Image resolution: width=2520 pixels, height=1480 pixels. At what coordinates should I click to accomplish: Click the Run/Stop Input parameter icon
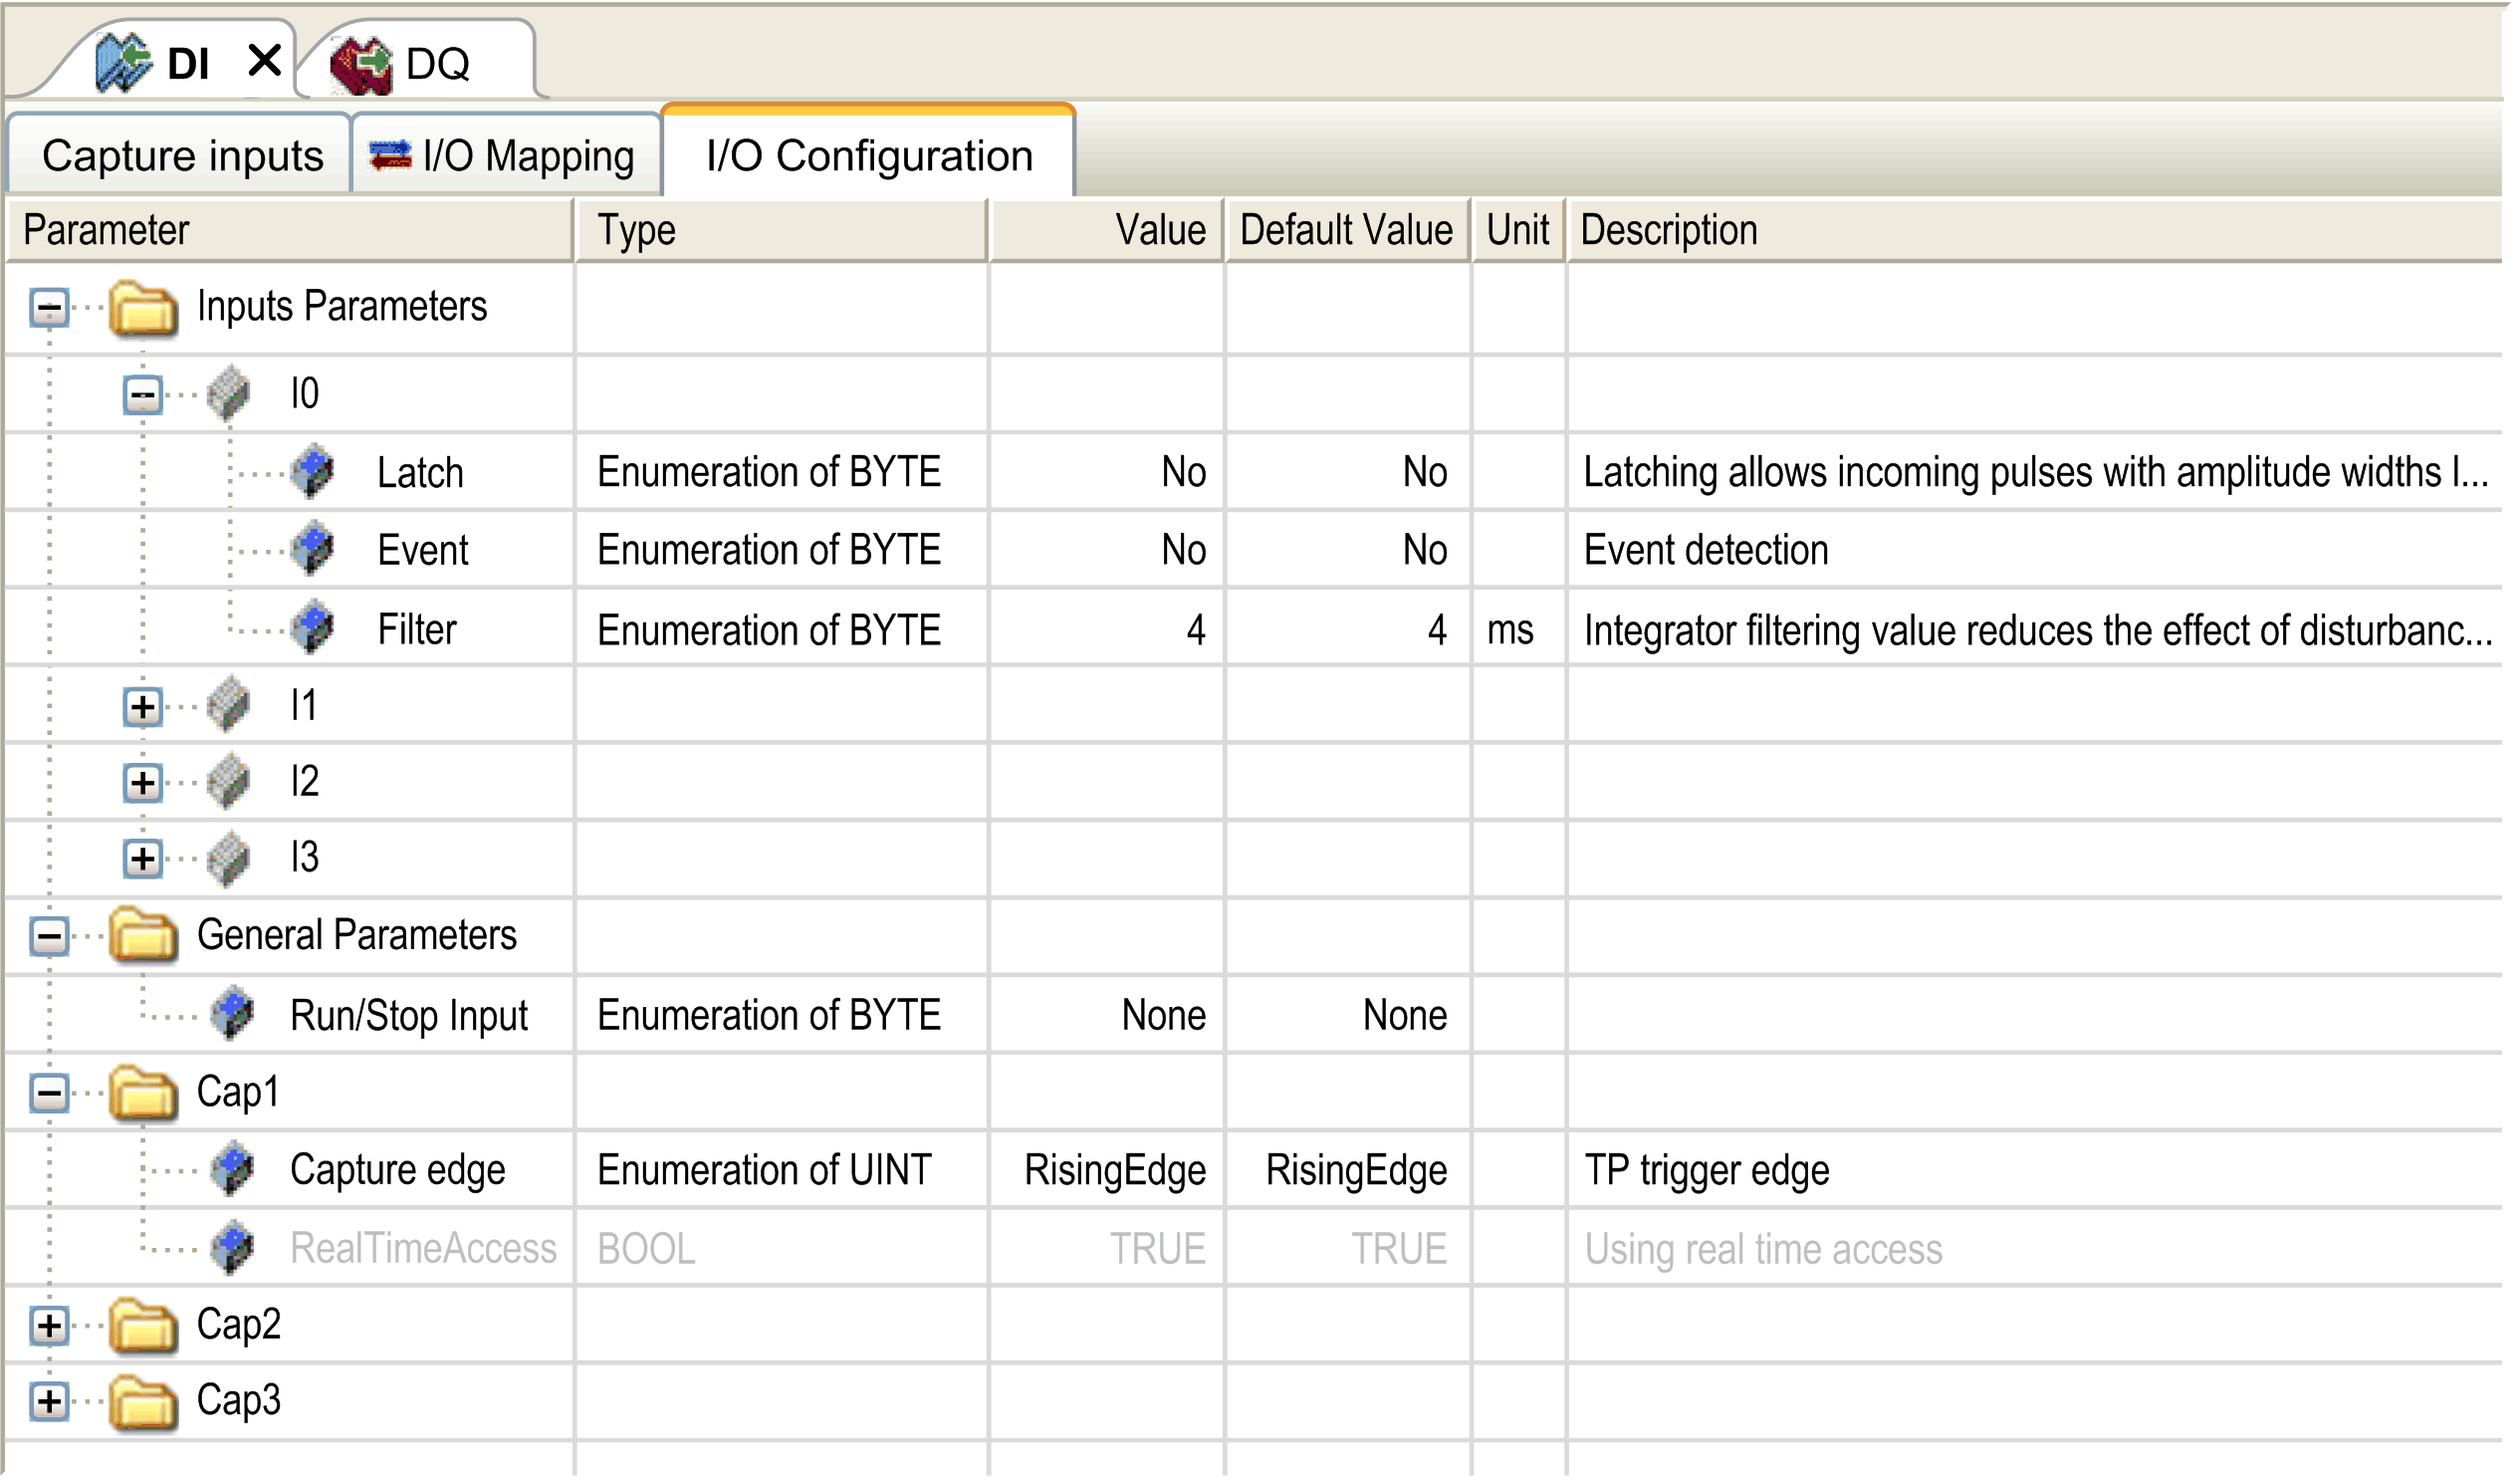point(234,1016)
